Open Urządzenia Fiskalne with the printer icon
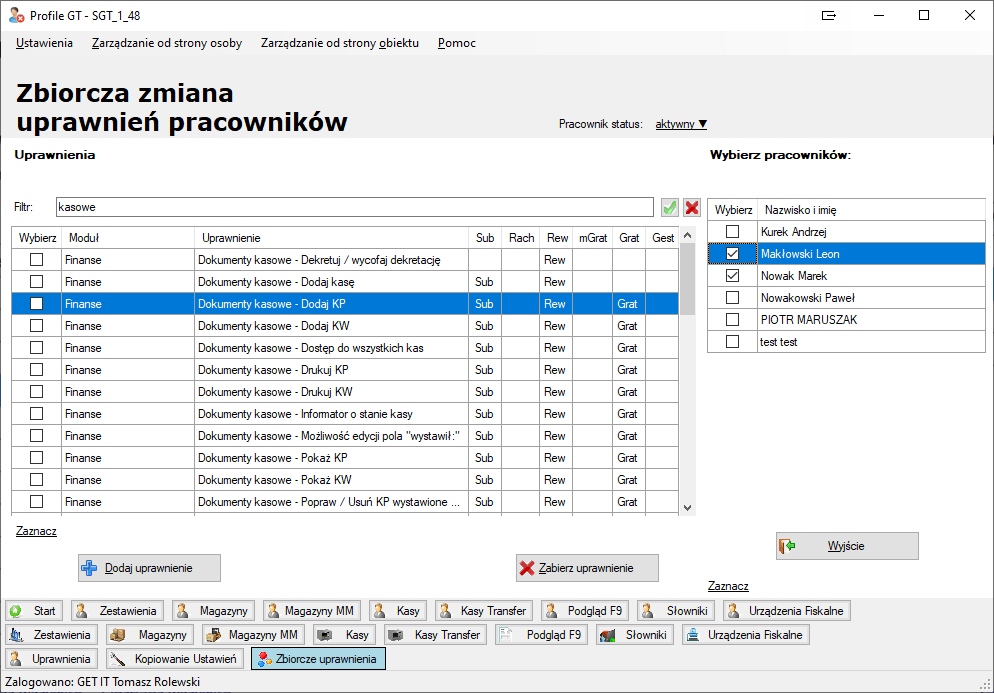Screen dimensions: 994x693 pyautogui.click(x=746, y=635)
